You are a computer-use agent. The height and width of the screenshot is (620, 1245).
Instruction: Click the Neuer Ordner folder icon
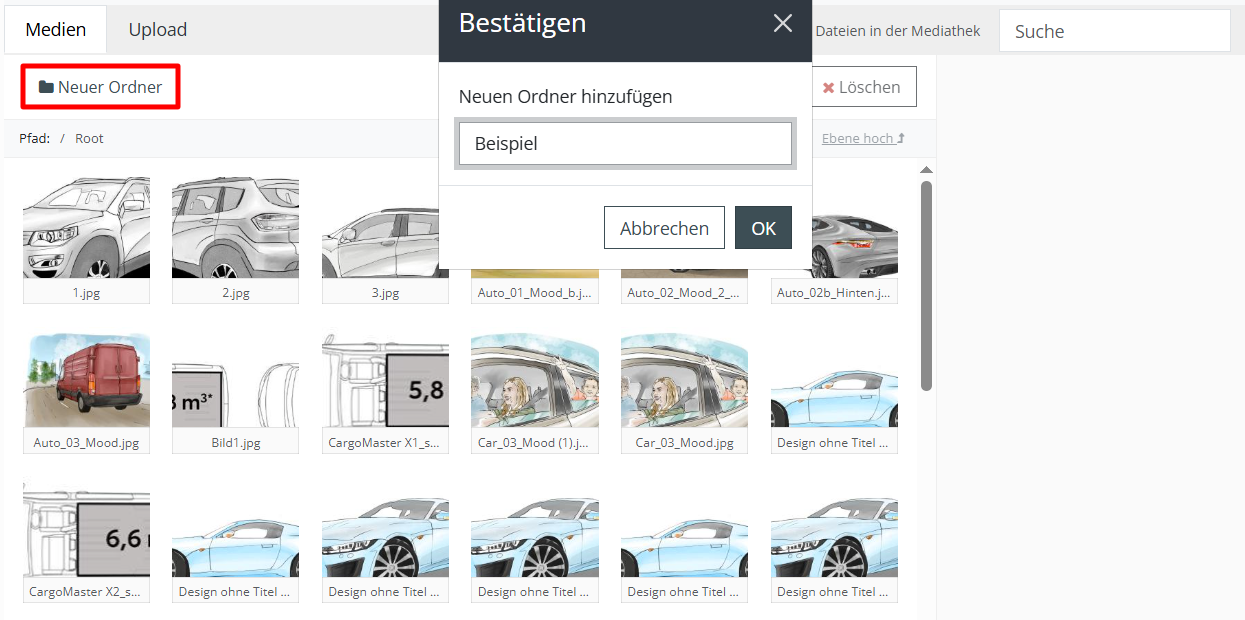click(x=46, y=87)
